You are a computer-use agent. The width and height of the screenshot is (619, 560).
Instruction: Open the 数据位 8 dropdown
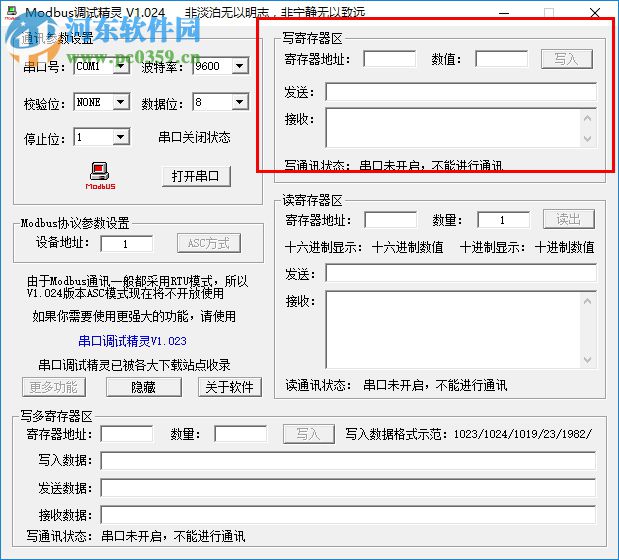(x=240, y=102)
